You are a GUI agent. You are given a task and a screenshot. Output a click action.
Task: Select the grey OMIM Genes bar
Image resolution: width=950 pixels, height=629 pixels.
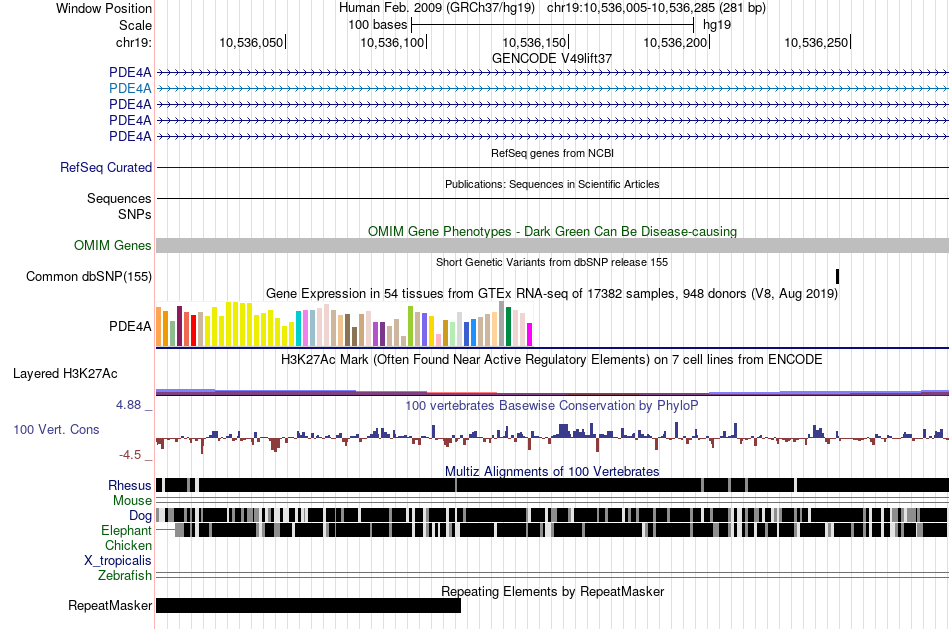click(x=552, y=245)
